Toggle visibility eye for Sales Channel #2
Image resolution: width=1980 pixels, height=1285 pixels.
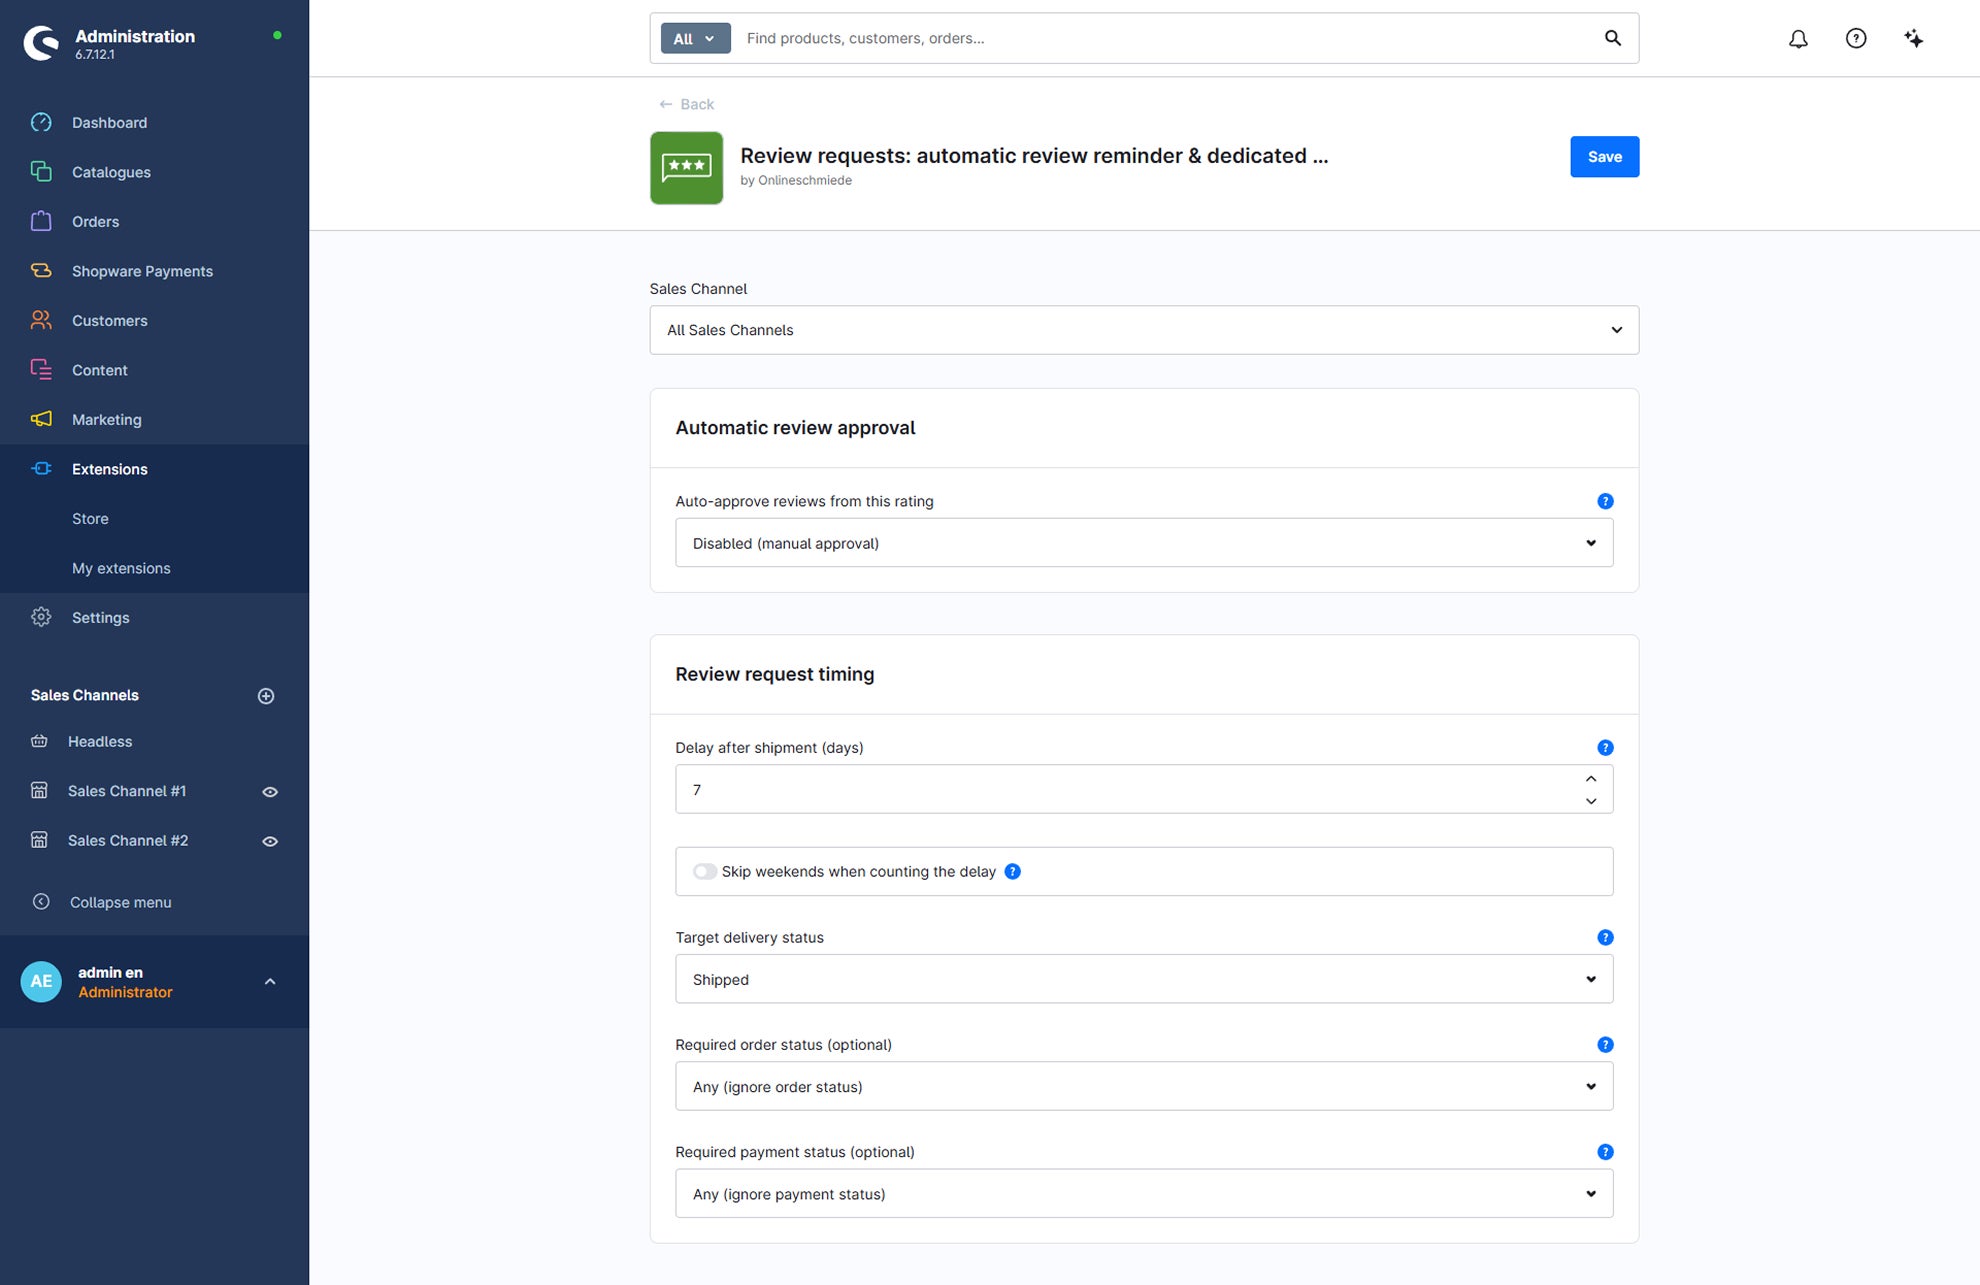tap(270, 842)
